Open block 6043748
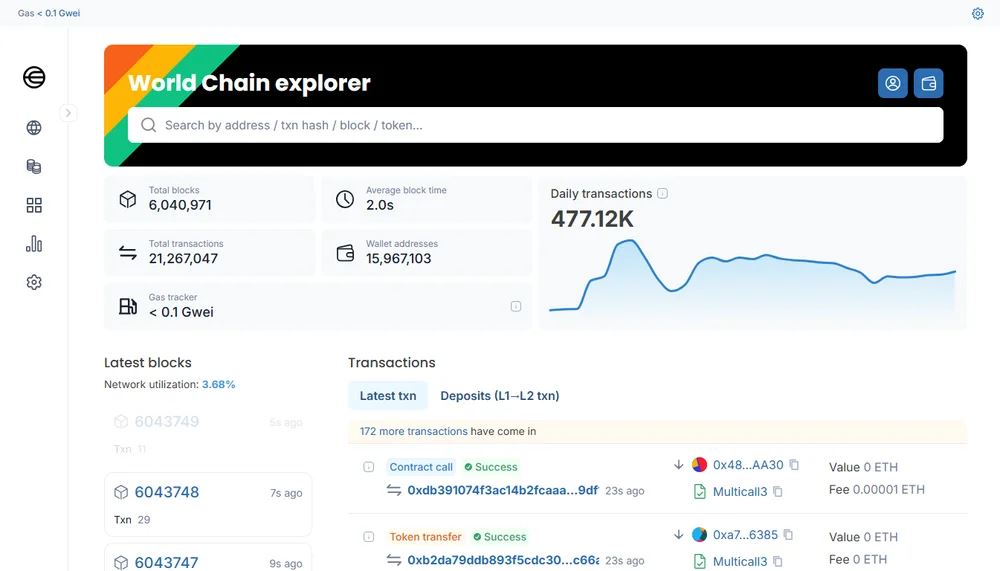The height and width of the screenshot is (571, 1000). pyautogui.click(x=167, y=492)
